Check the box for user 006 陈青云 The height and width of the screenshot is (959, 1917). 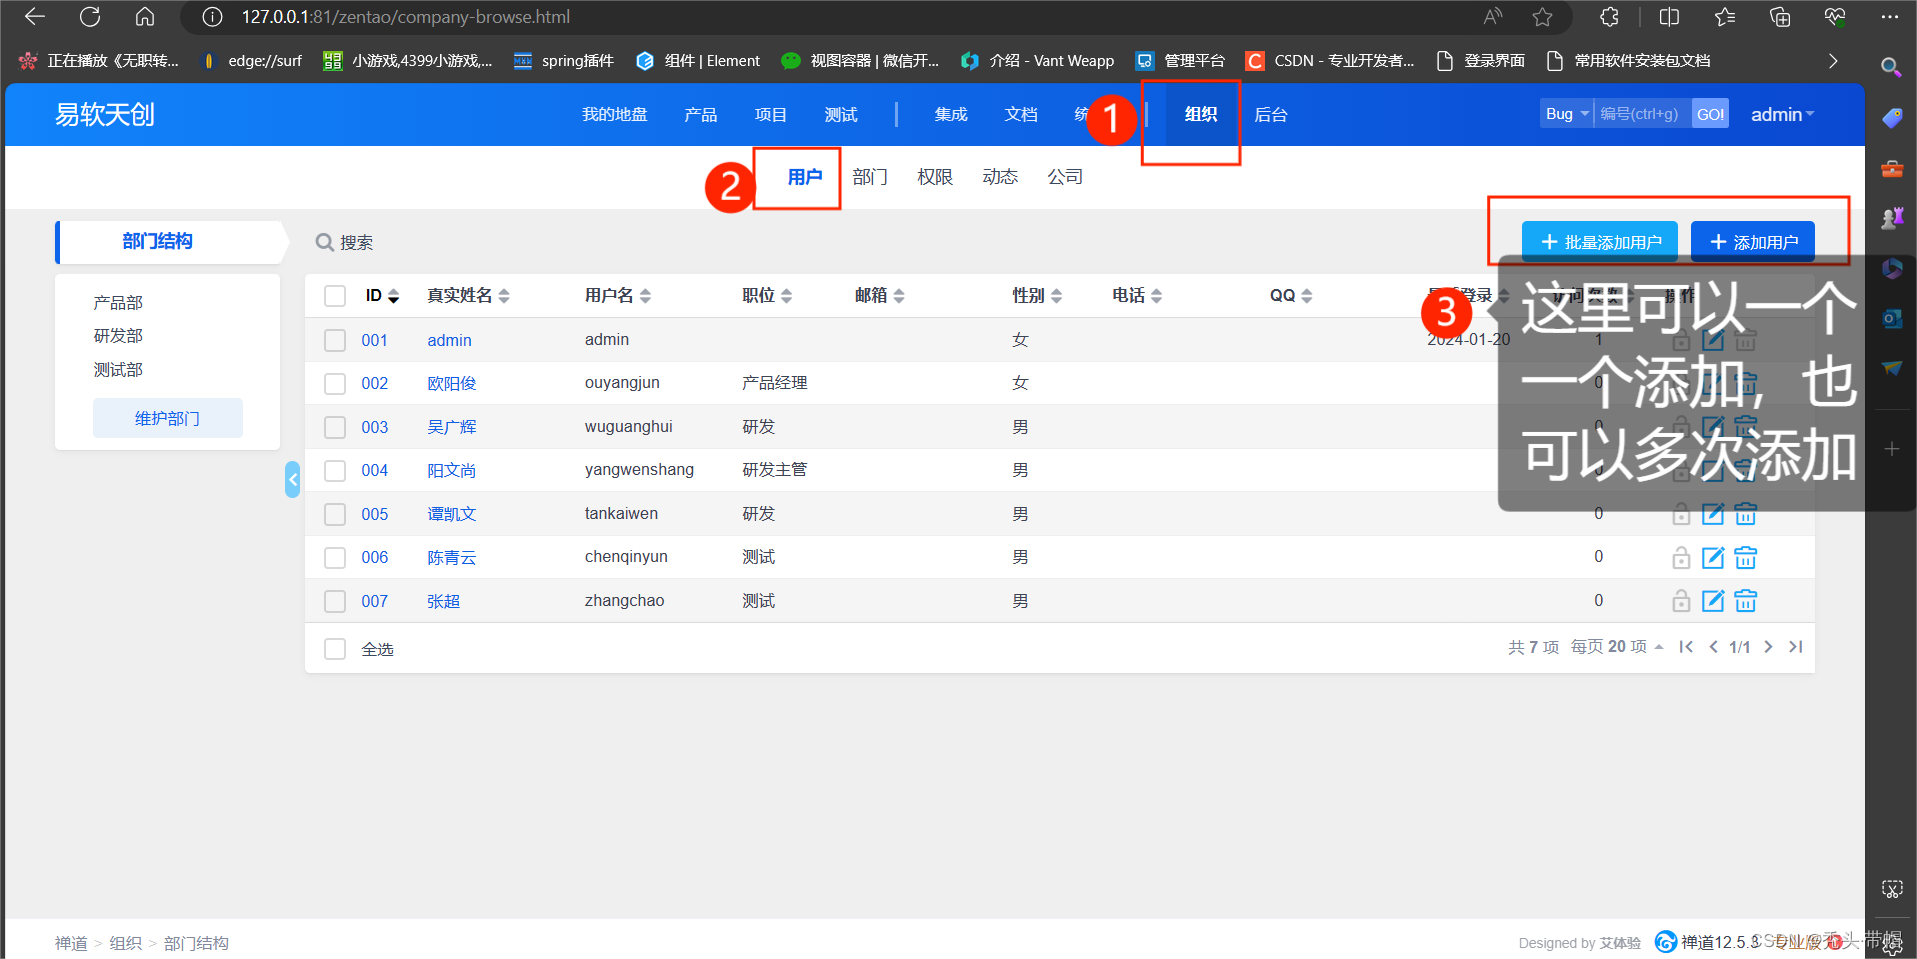335,557
